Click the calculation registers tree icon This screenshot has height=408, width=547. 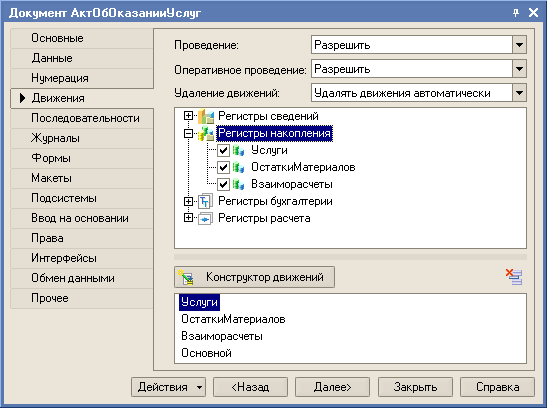tap(206, 218)
